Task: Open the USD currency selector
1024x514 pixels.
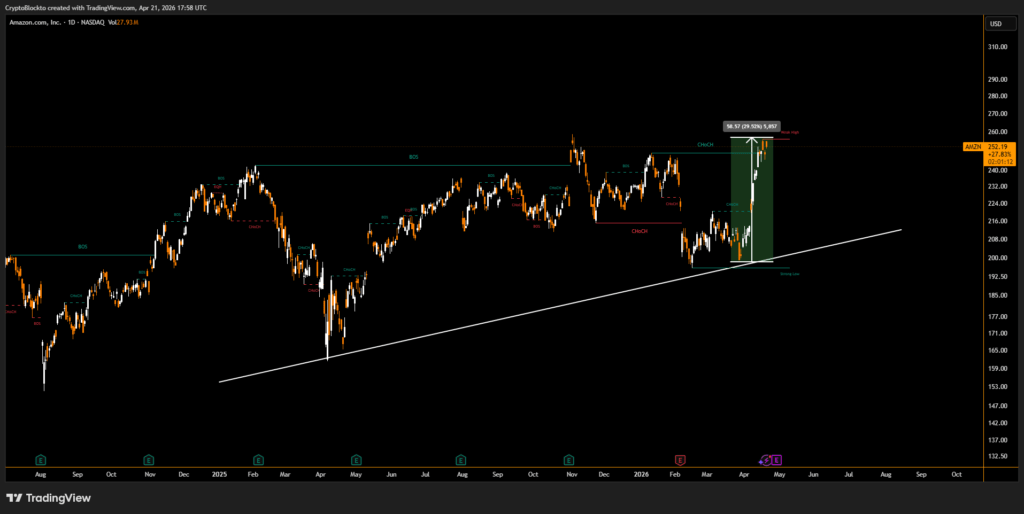Action: (995, 23)
